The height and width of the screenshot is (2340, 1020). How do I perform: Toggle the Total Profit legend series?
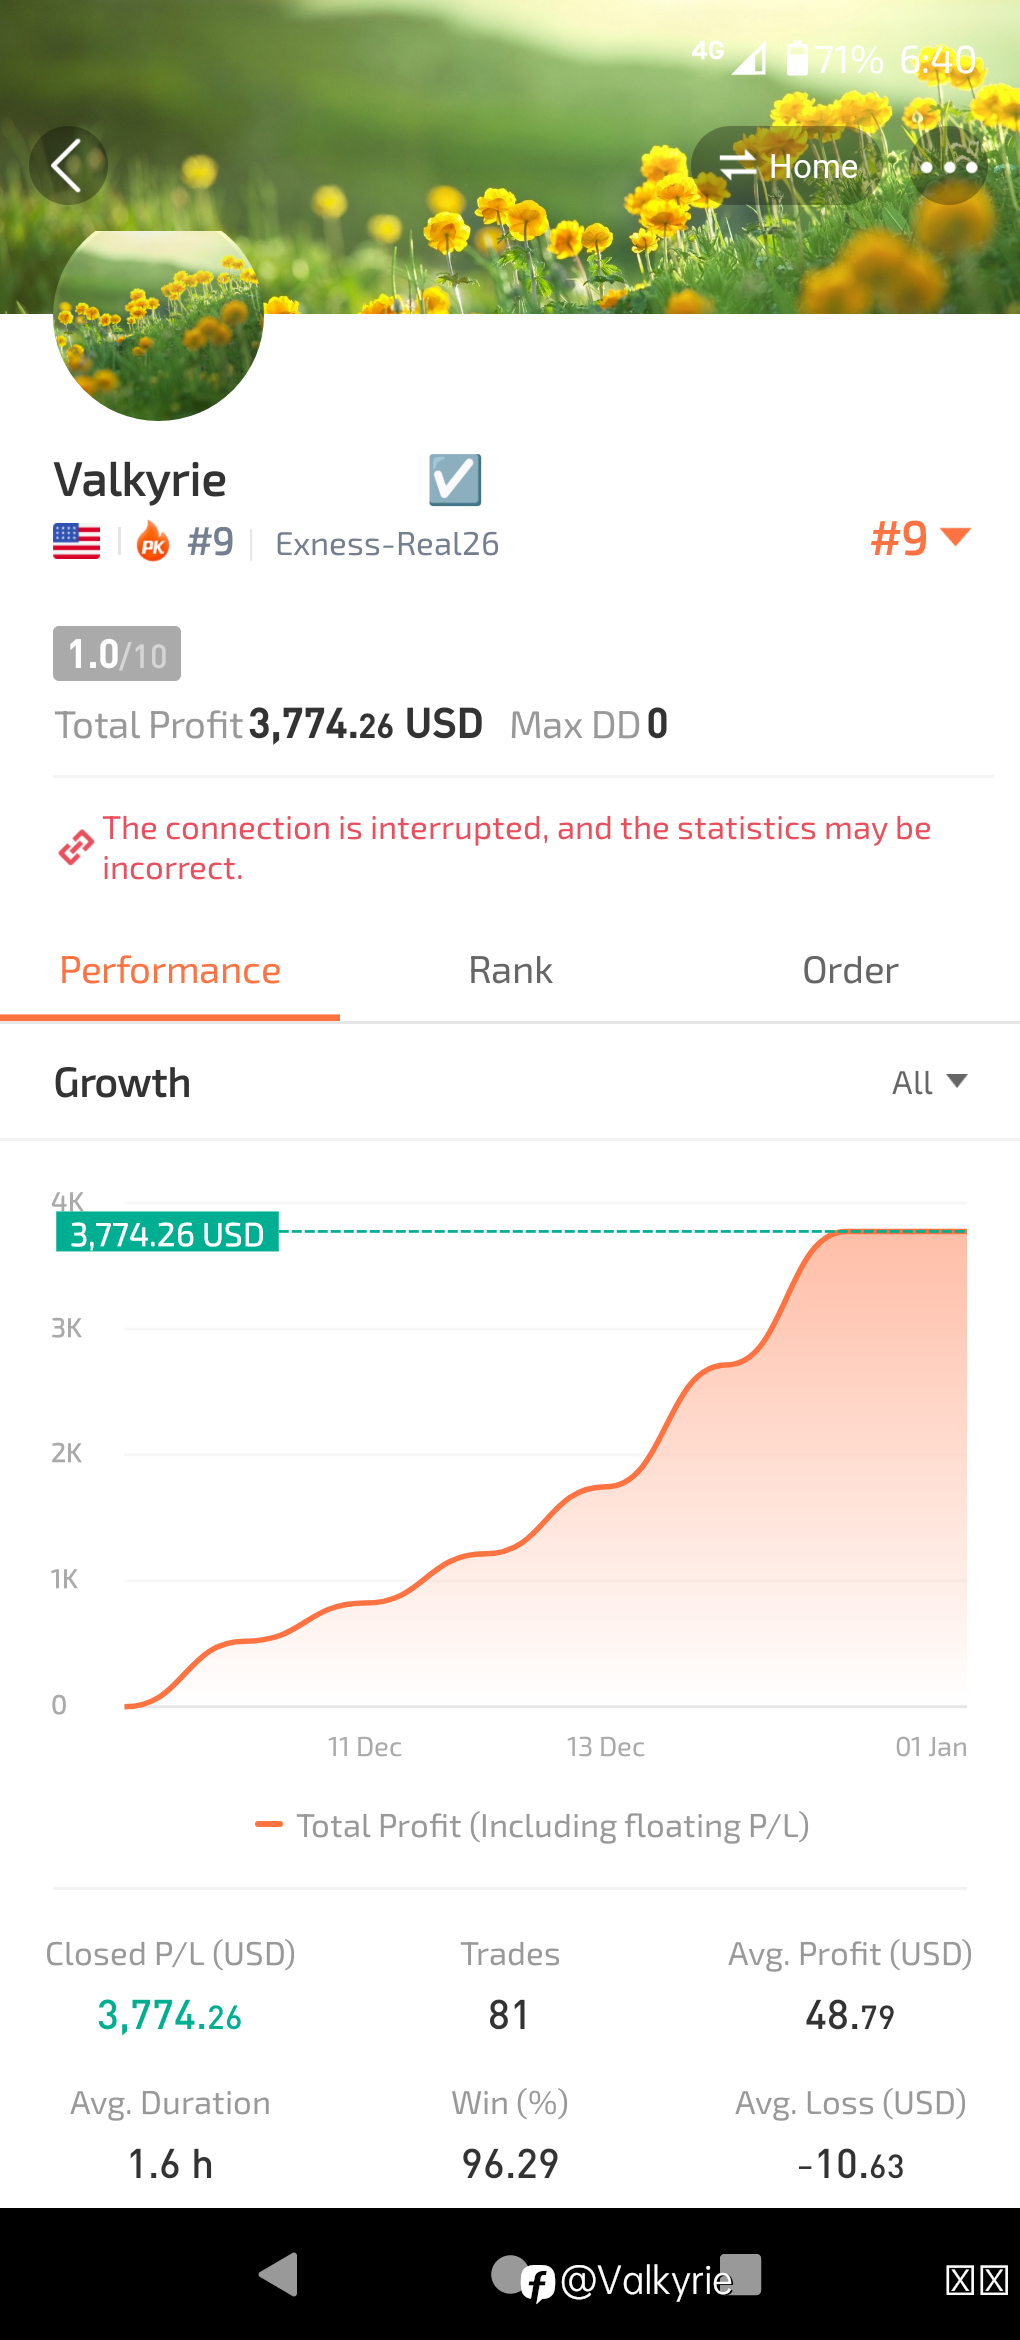click(532, 1826)
